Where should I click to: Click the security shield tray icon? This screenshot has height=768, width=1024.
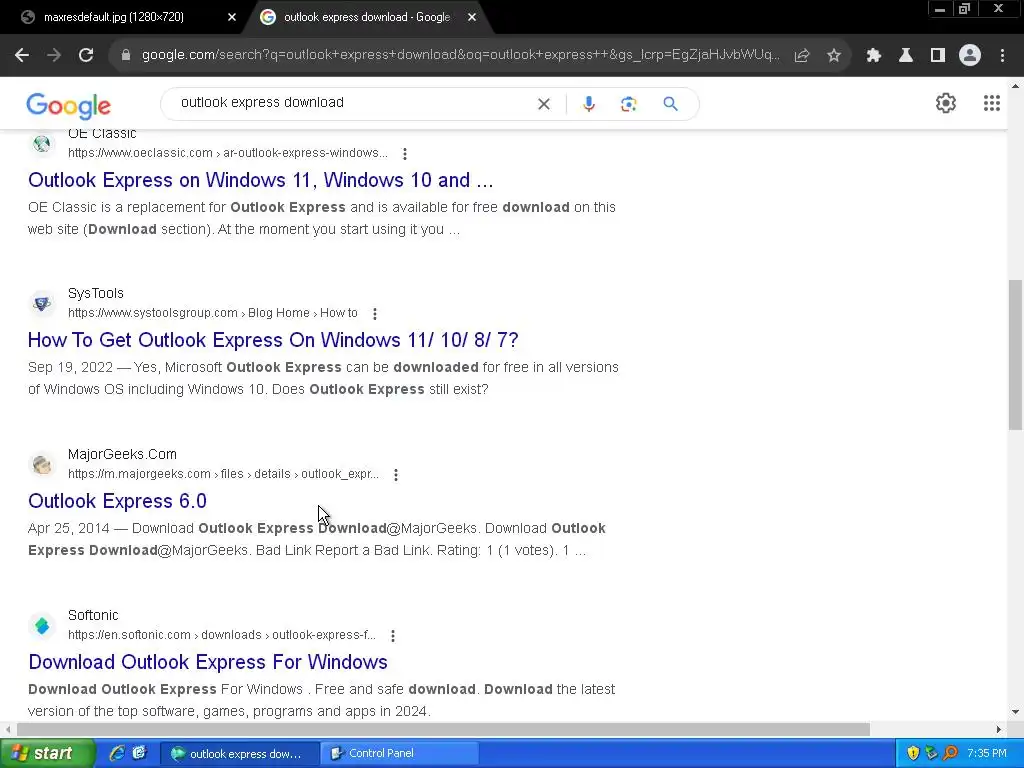pyautogui.click(x=912, y=754)
